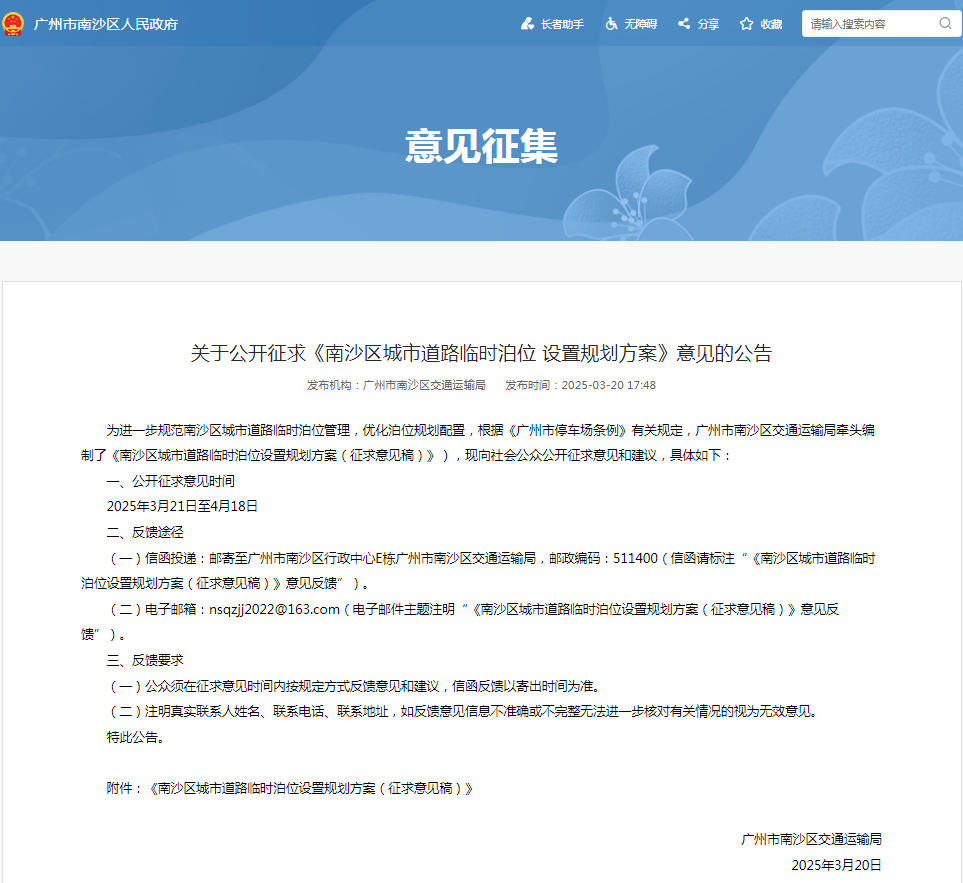Viewport: 963px width, 883px height.
Task: Click the magnifier search icon
Action: pos(945,24)
